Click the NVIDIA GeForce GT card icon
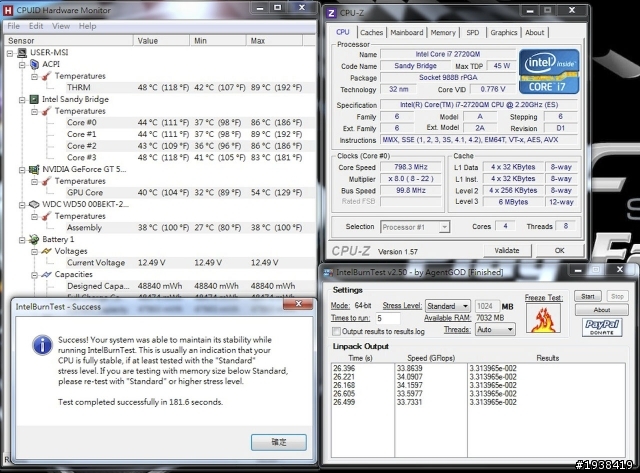Screen dimensions: 640x473 point(34,169)
